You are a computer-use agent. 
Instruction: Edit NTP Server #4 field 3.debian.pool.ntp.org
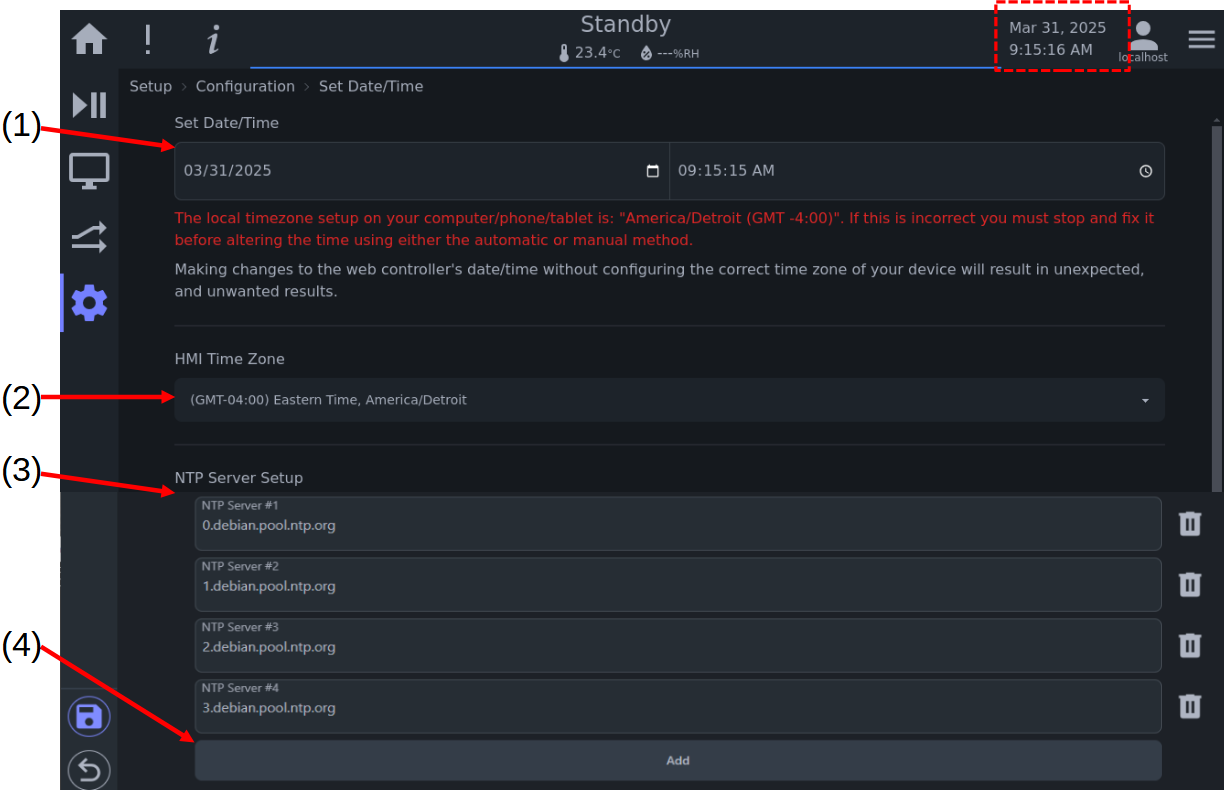pyautogui.click(x=678, y=706)
